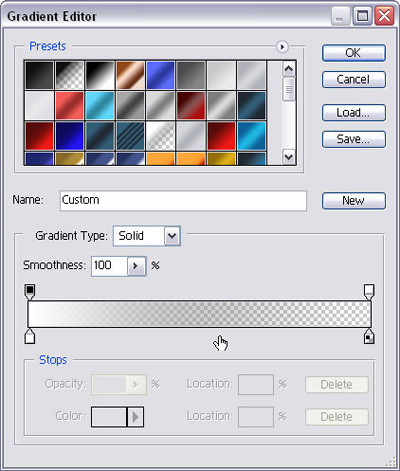Click the Smoothness value field
Image resolution: width=400 pixels, height=471 pixels.
coord(109,266)
